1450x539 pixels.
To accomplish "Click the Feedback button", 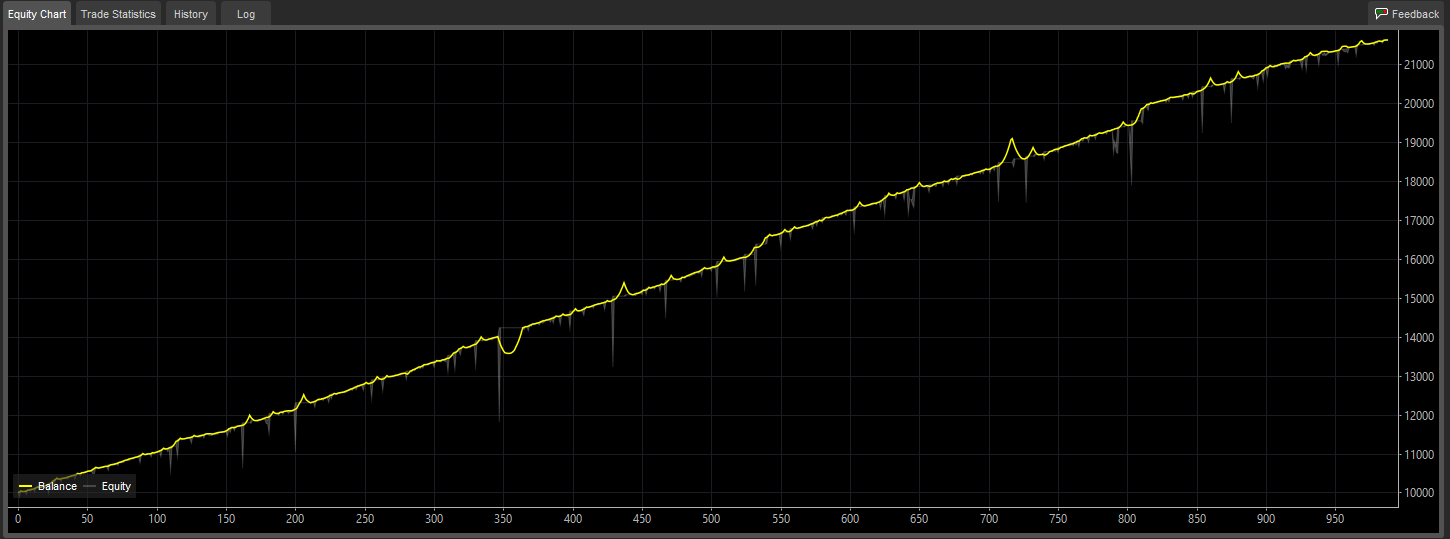I will tap(1407, 14).
